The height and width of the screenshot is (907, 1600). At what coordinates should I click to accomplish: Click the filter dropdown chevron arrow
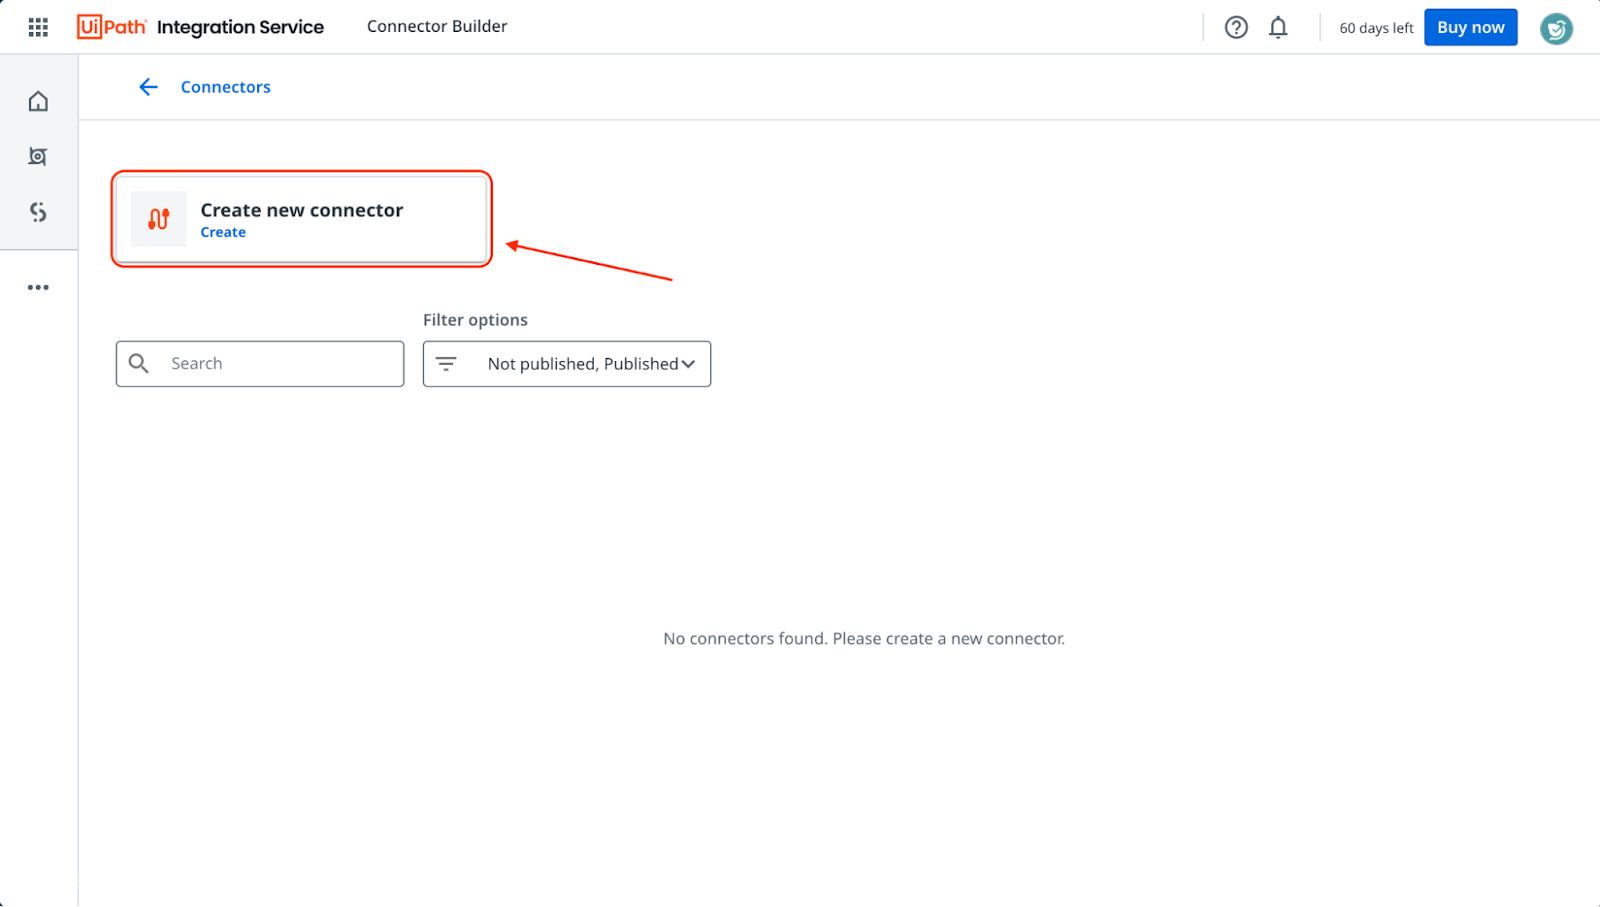[688, 364]
